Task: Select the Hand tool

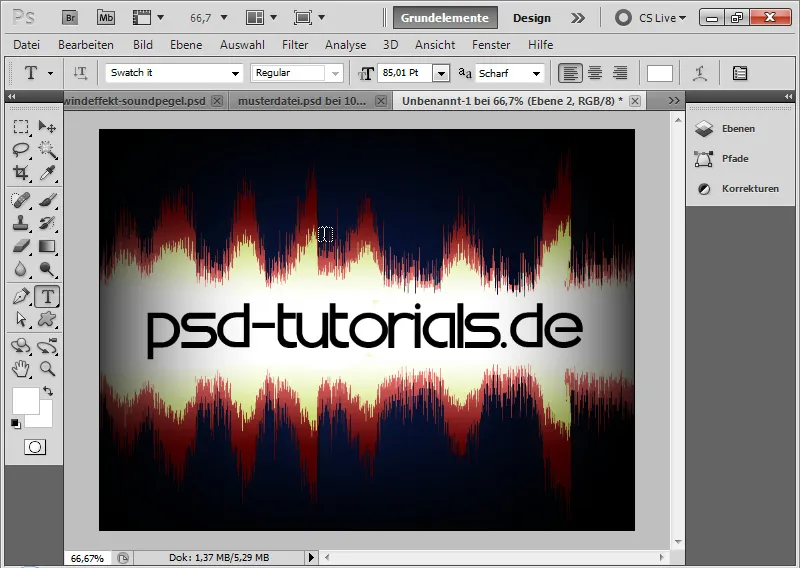Action: 21,368
